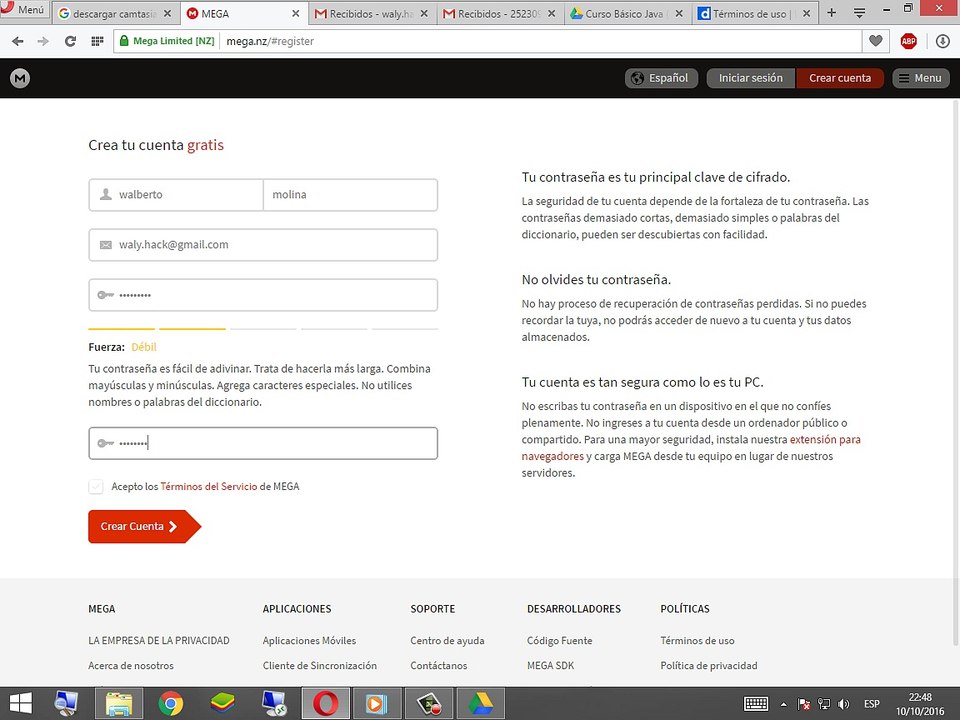This screenshot has height=720, width=960.
Task: Open the Términos del Servicio link
Action: click(209, 487)
